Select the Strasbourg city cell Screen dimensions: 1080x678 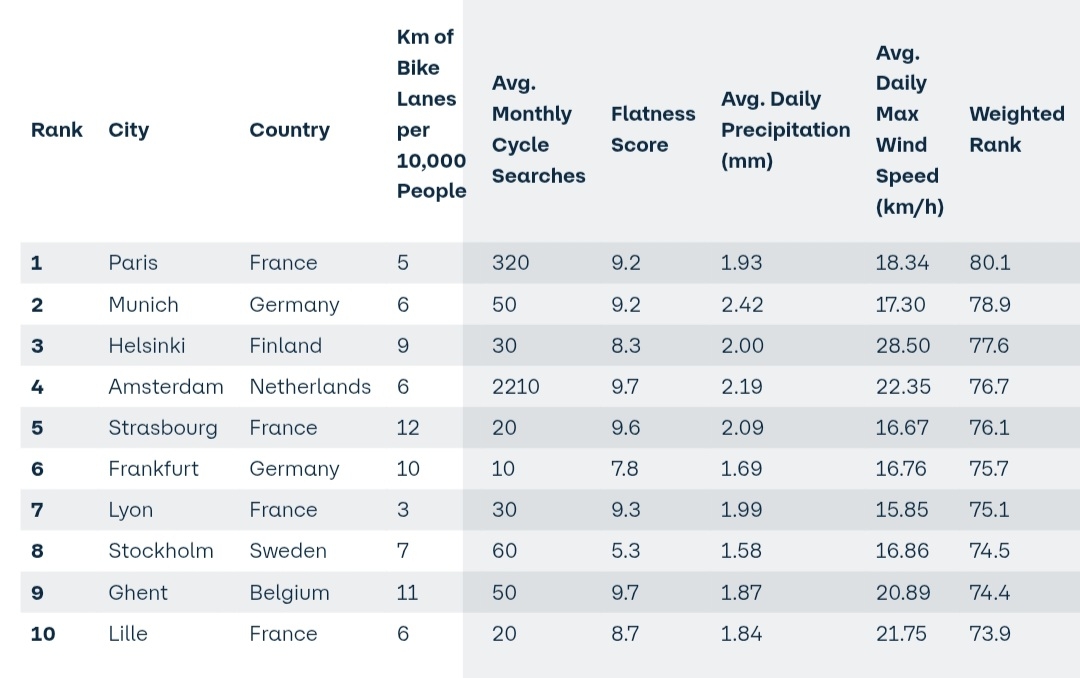pyautogui.click(x=162, y=428)
